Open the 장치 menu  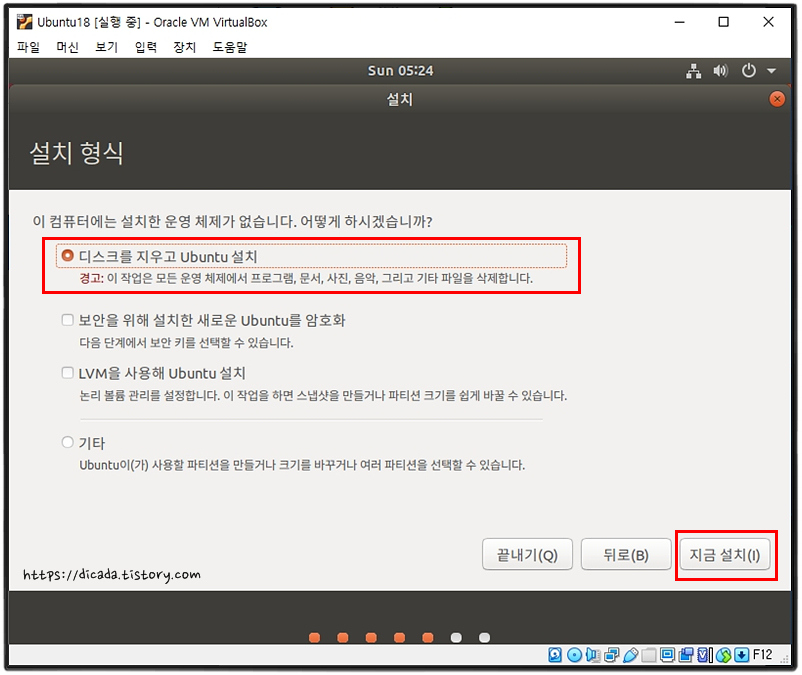185,47
